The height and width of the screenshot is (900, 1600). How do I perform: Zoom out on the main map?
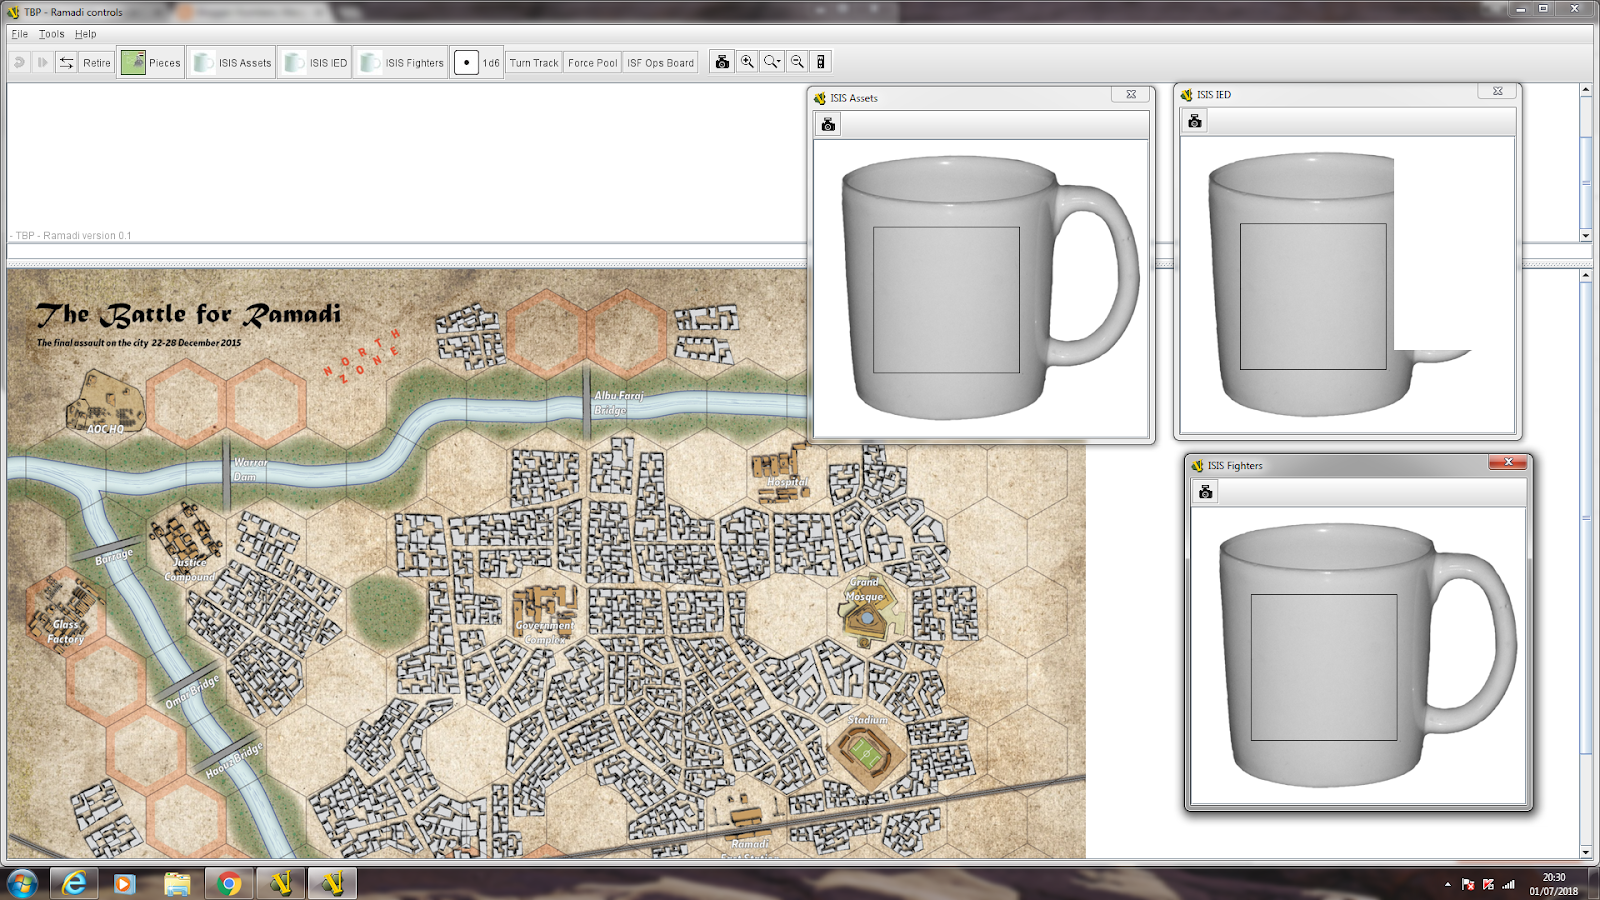point(797,62)
